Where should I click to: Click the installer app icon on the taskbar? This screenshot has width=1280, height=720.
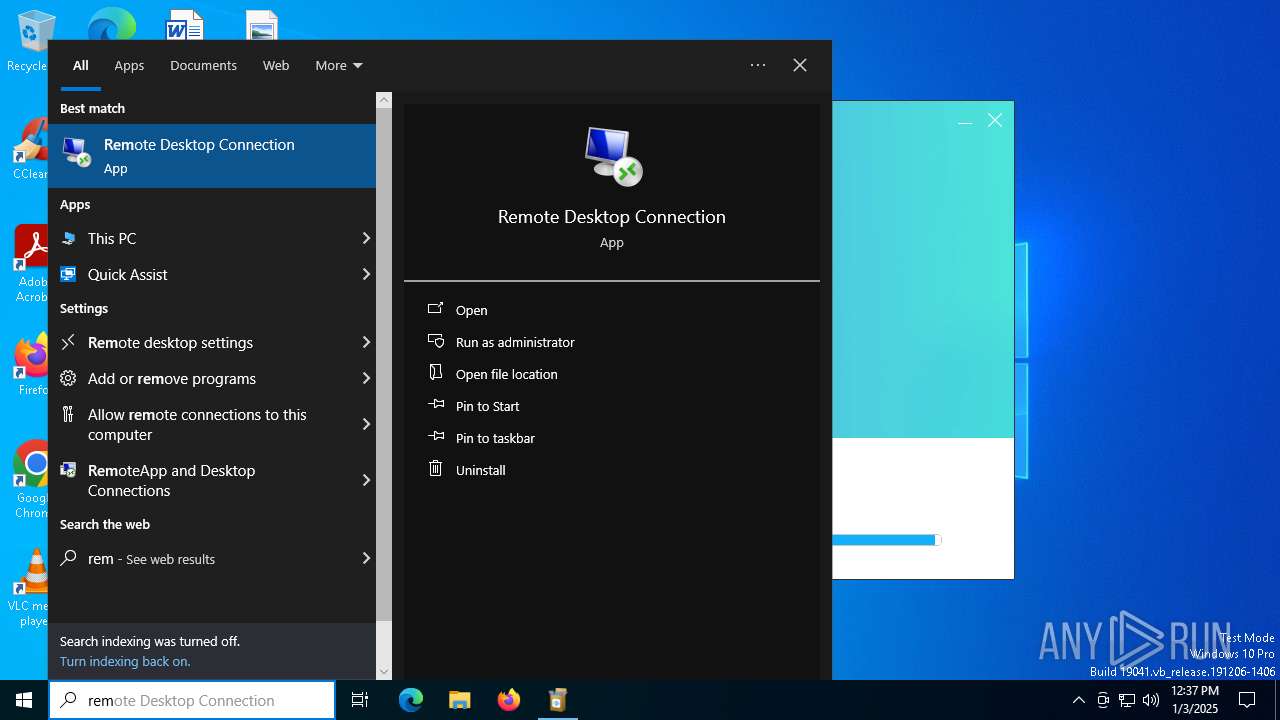pos(558,700)
